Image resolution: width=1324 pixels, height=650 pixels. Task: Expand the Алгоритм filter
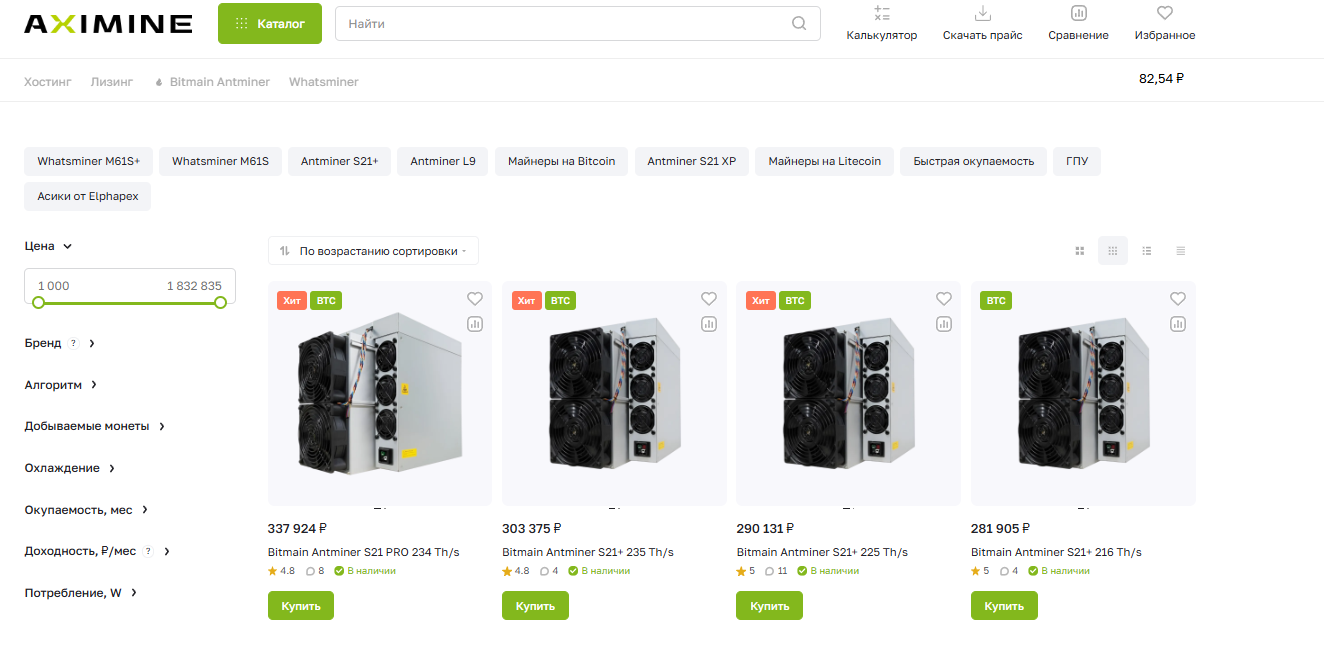(61, 385)
